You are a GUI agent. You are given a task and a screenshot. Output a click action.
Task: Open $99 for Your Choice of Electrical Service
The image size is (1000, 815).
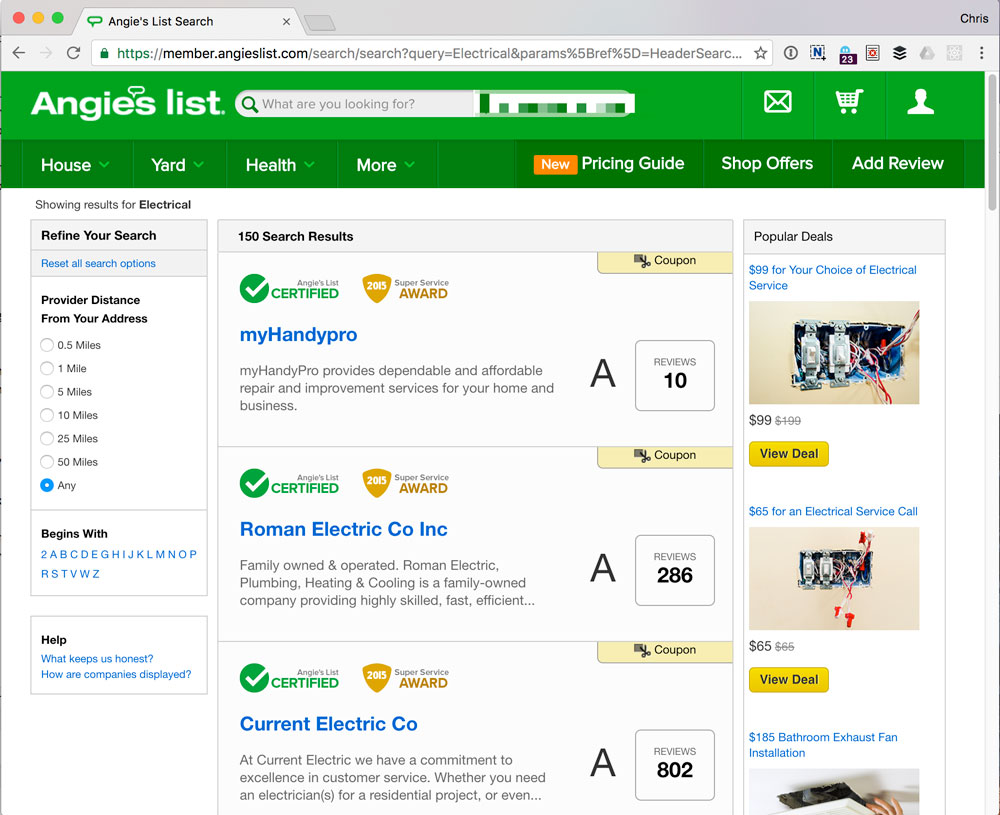coord(832,277)
